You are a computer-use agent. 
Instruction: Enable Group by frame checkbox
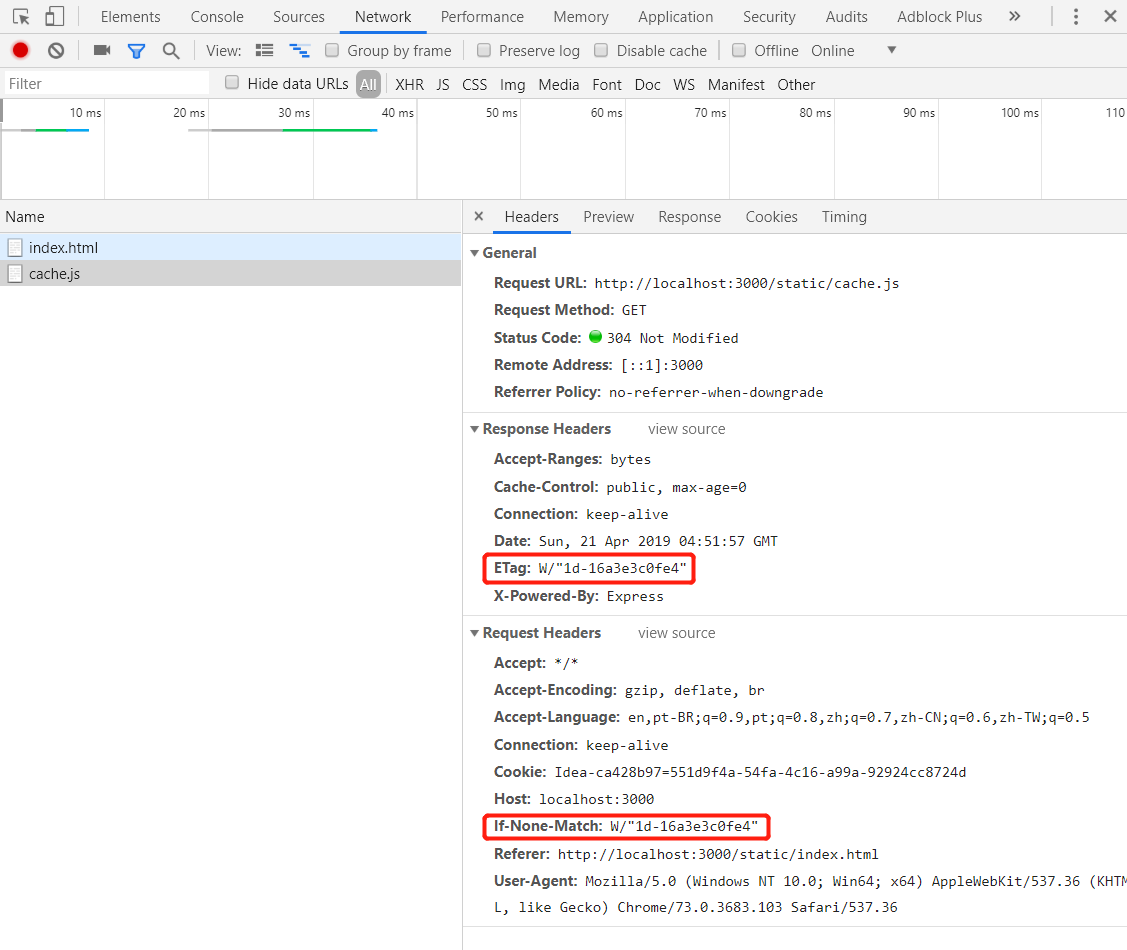tap(331, 50)
